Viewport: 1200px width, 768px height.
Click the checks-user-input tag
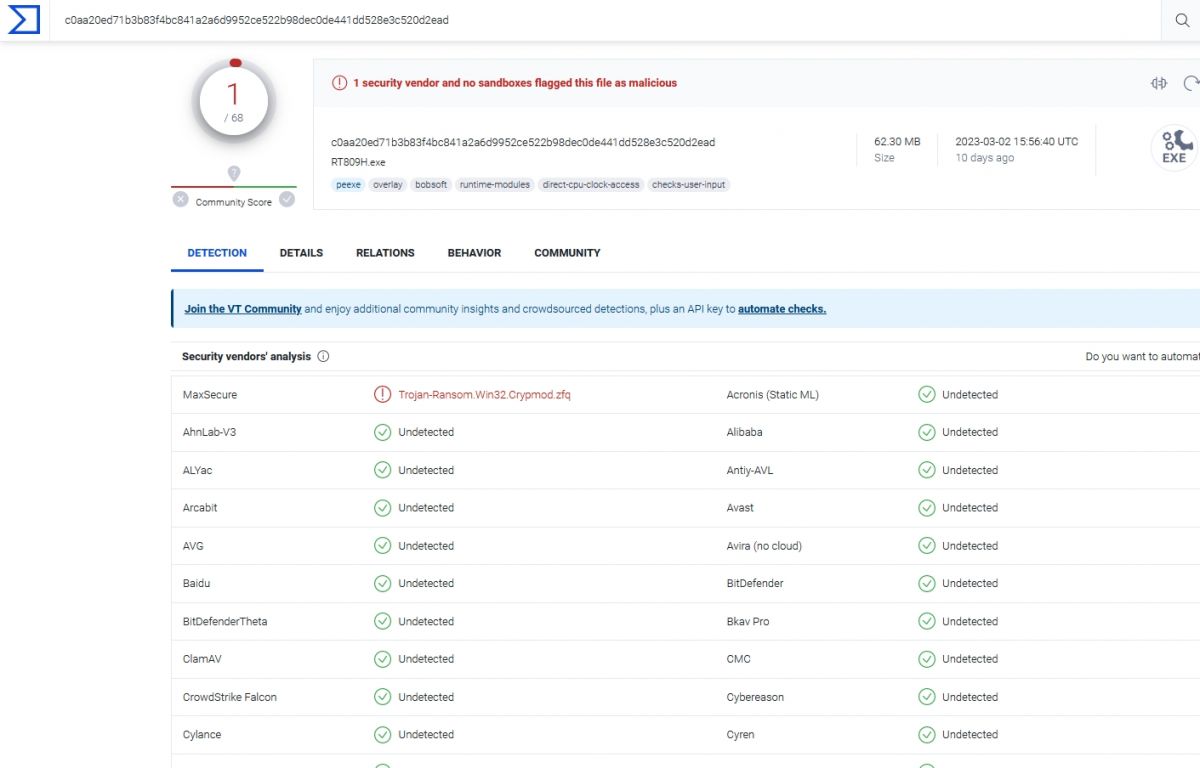tap(689, 184)
